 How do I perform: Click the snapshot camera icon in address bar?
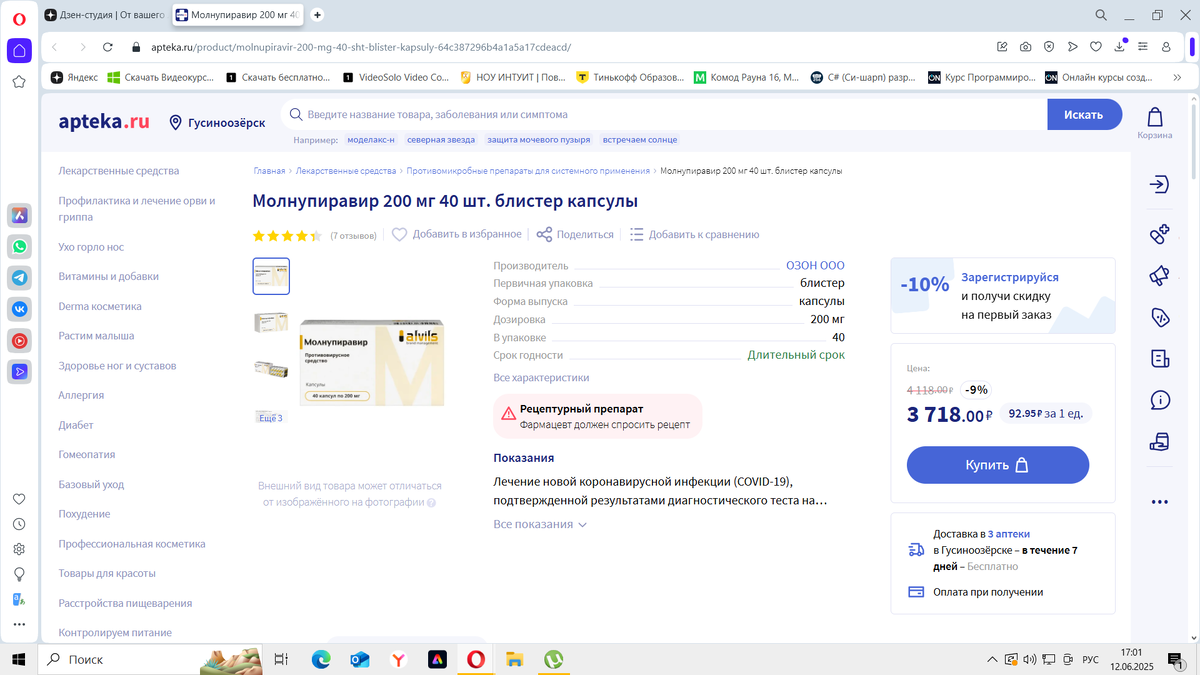(x=1026, y=47)
